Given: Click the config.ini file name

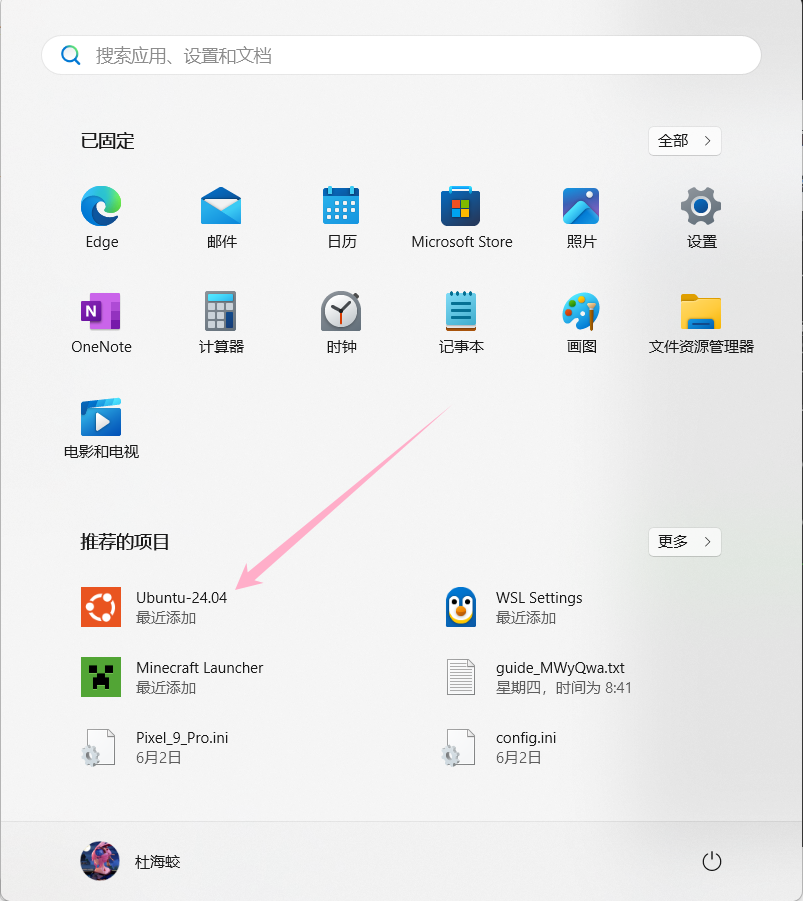Looking at the screenshot, I should (526, 738).
